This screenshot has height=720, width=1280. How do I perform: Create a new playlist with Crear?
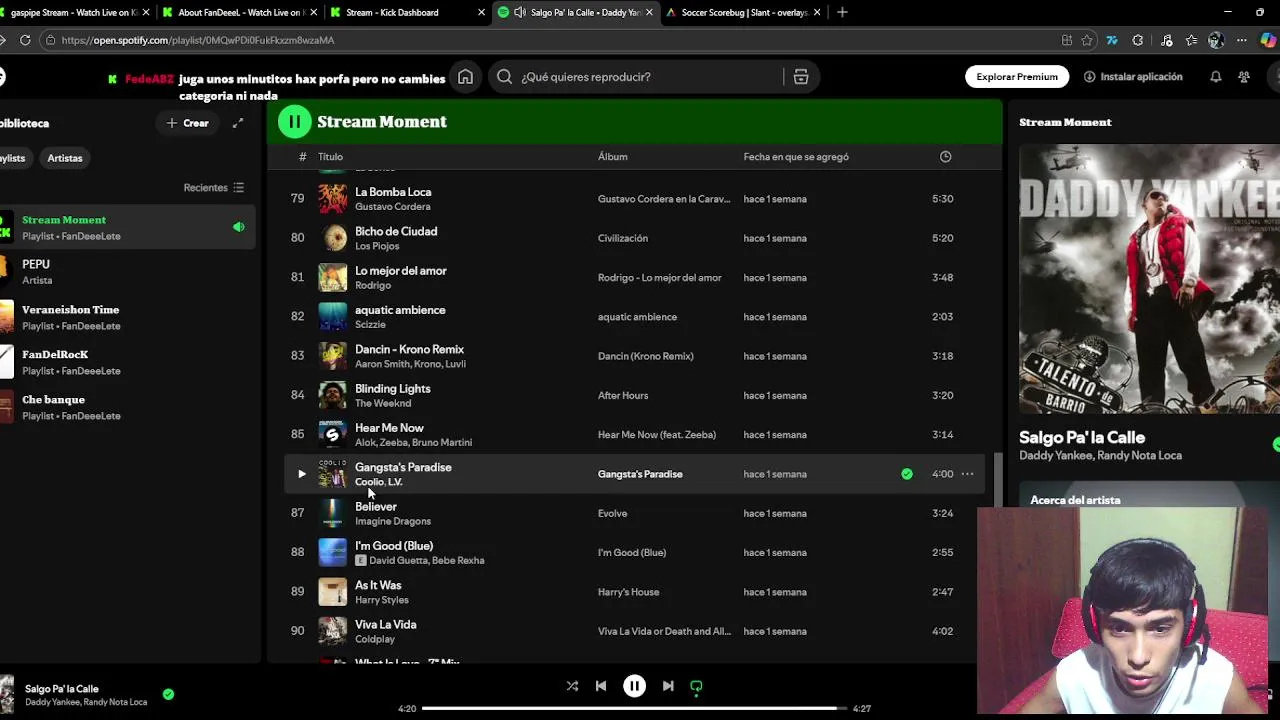click(188, 123)
